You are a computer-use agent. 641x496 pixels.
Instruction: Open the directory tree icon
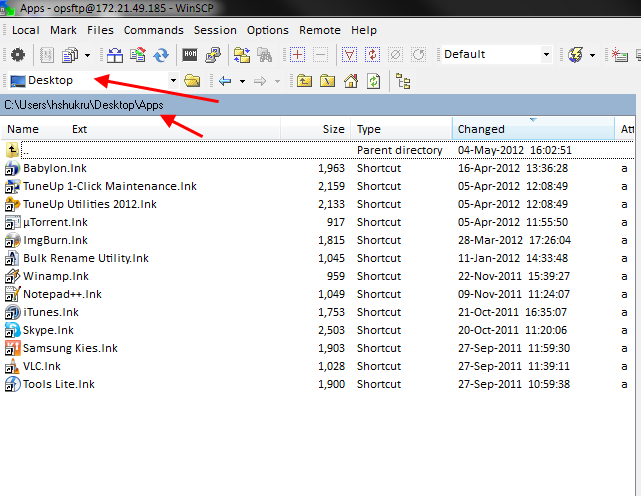click(x=404, y=81)
